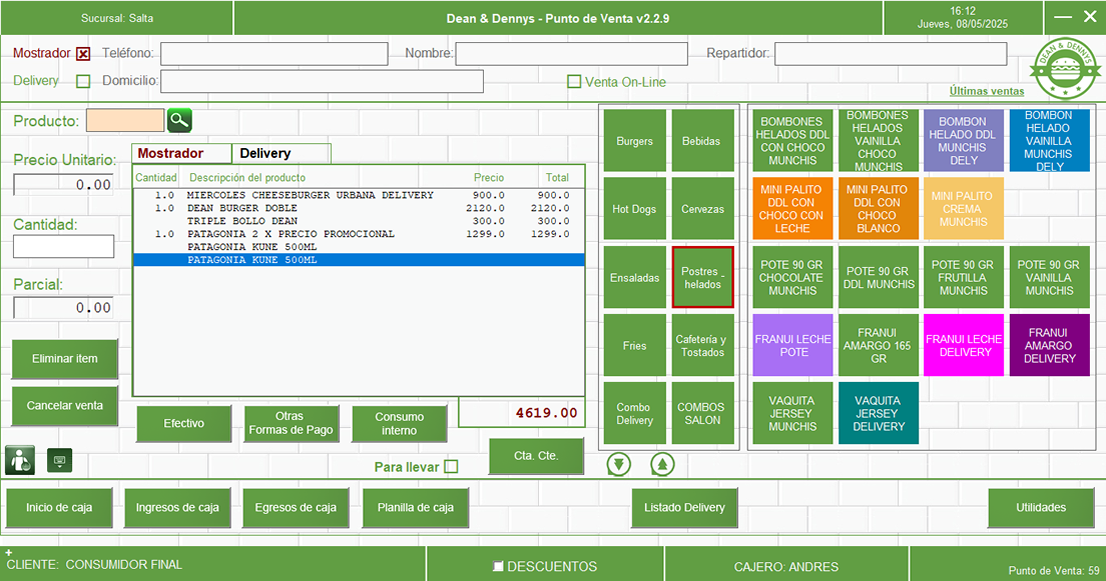Click the Eliminar item button
Viewport: 1106px width, 581px height.
pos(65,359)
